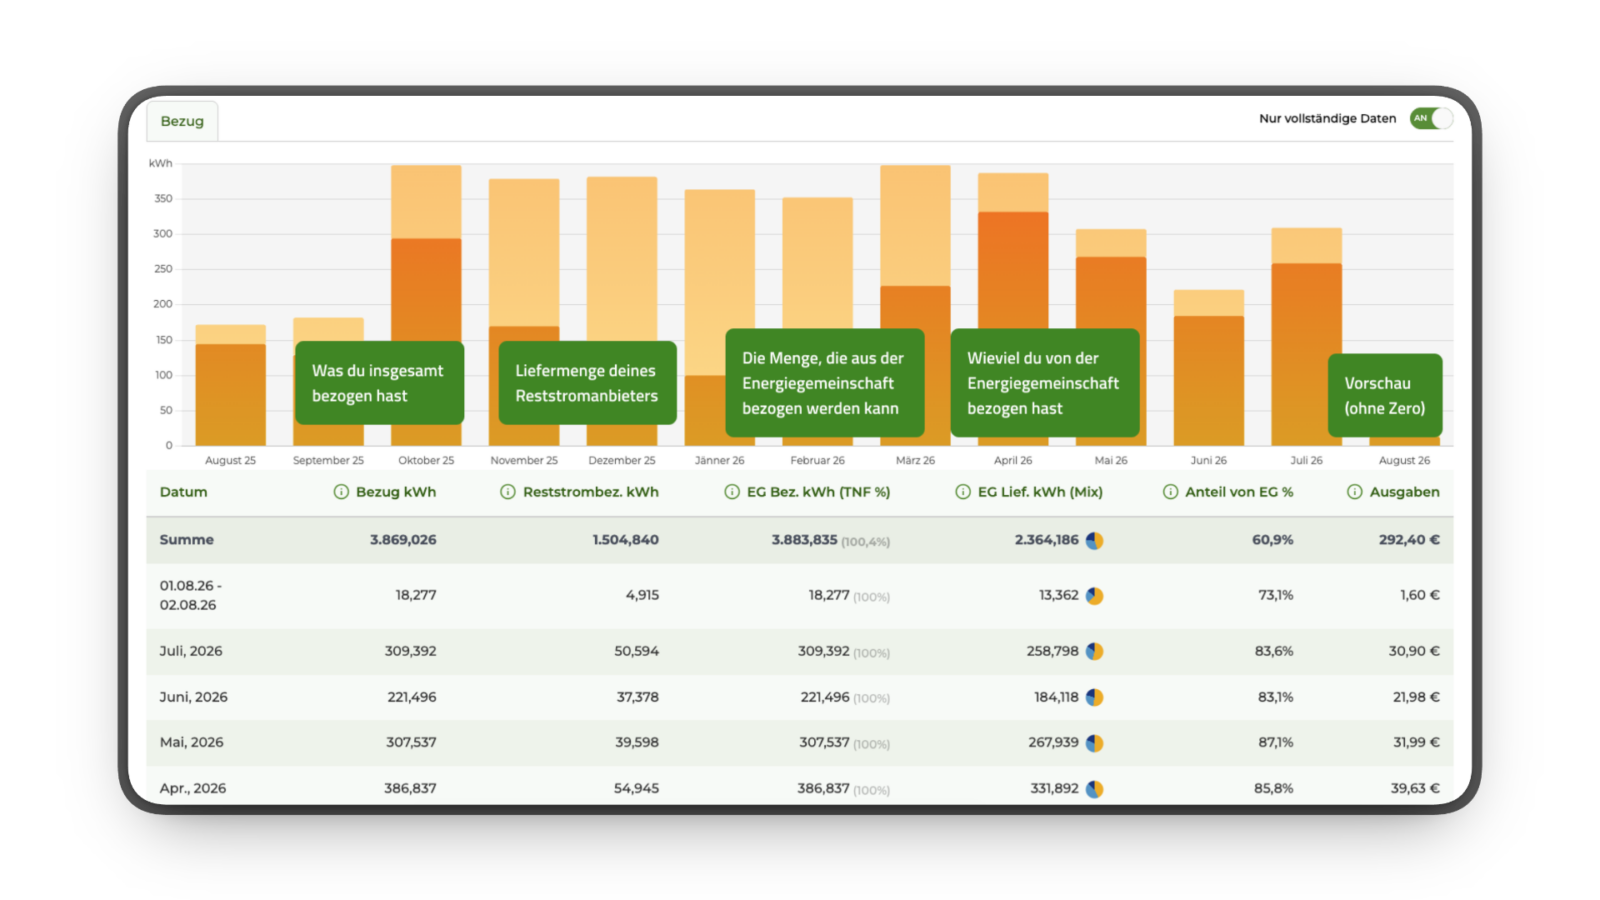This screenshot has width=1600, height=900.
Task: Click the info icon beside Anteil von EG %
Action: pyautogui.click(x=1170, y=492)
